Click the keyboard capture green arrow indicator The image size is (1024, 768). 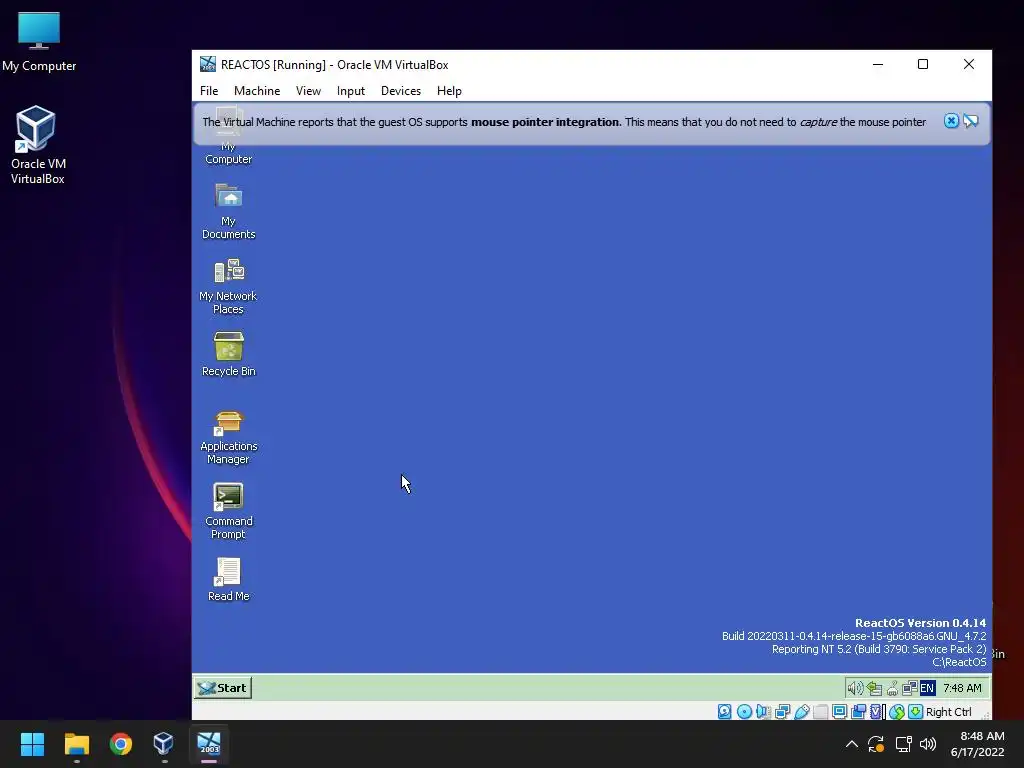click(x=916, y=712)
